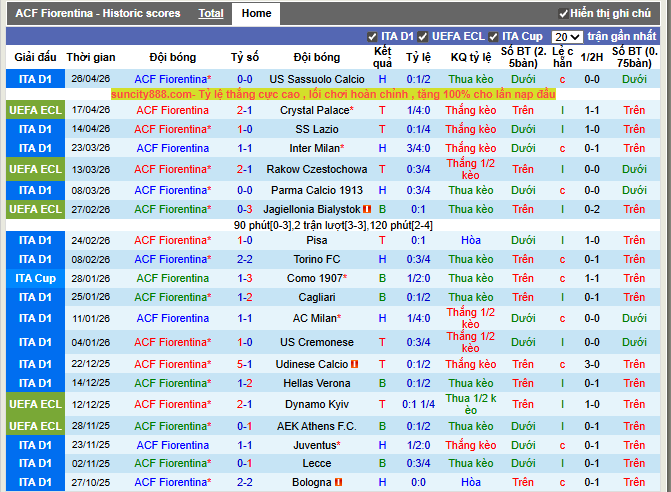The image size is (671, 492).
Task: Open SS Lazio team link
Action: [317, 129]
